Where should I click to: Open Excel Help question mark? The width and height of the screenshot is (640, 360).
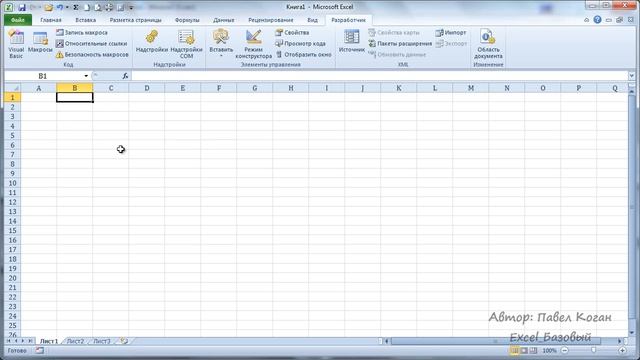pos(597,20)
